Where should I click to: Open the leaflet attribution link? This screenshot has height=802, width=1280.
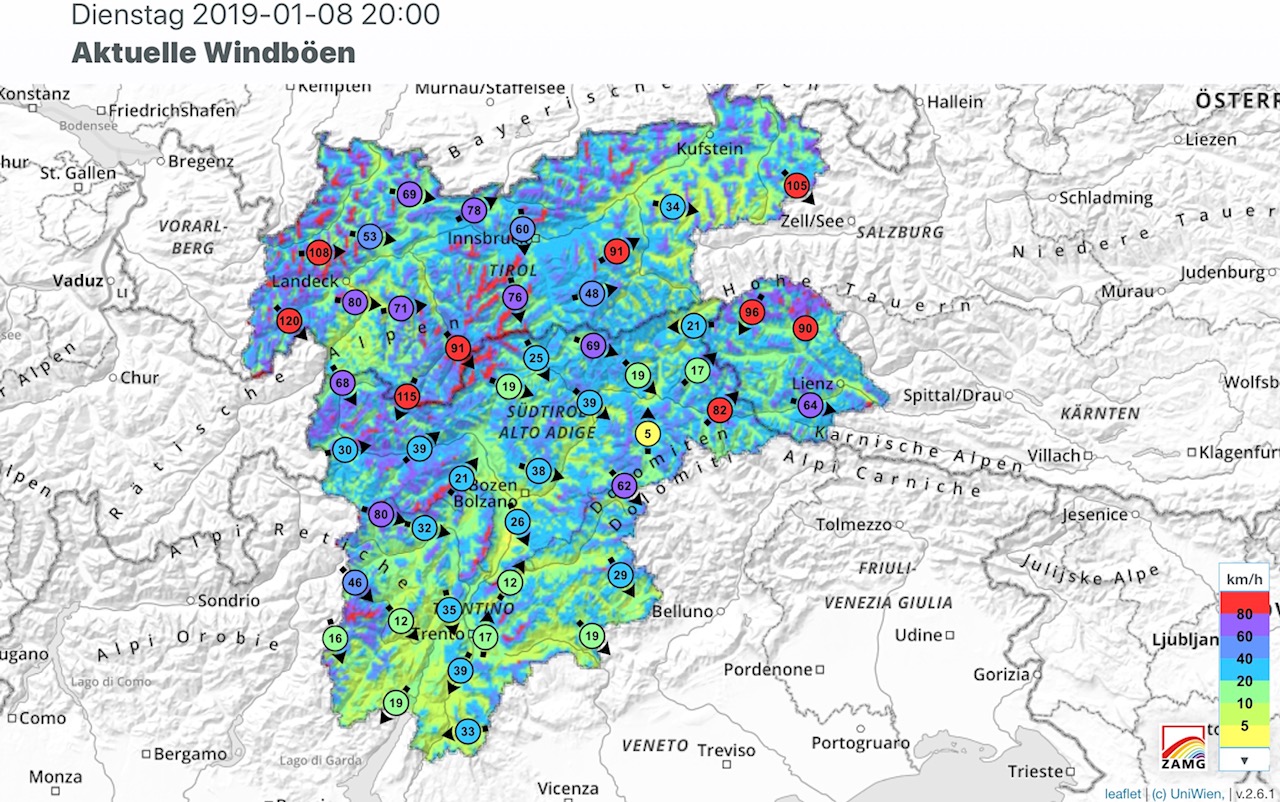pyautogui.click(x=1122, y=794)
